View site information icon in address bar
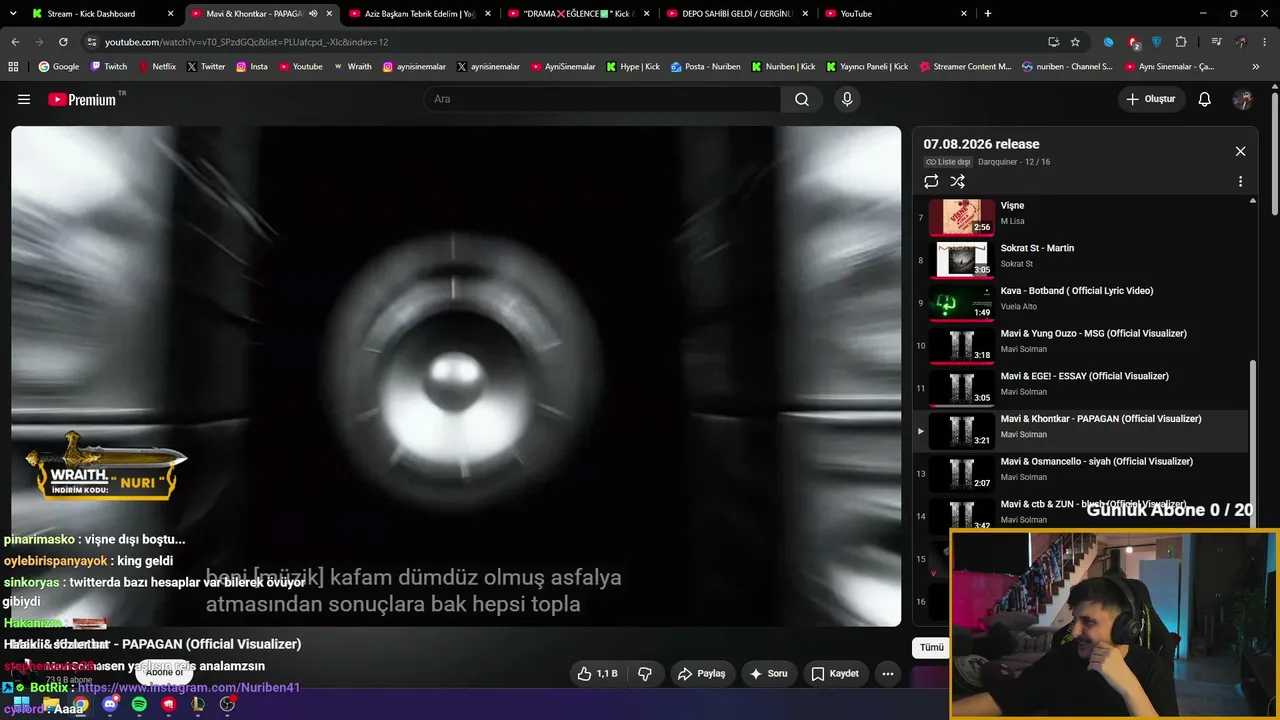1280x720 pixels. pyautogui.click(x=92, y=42)
